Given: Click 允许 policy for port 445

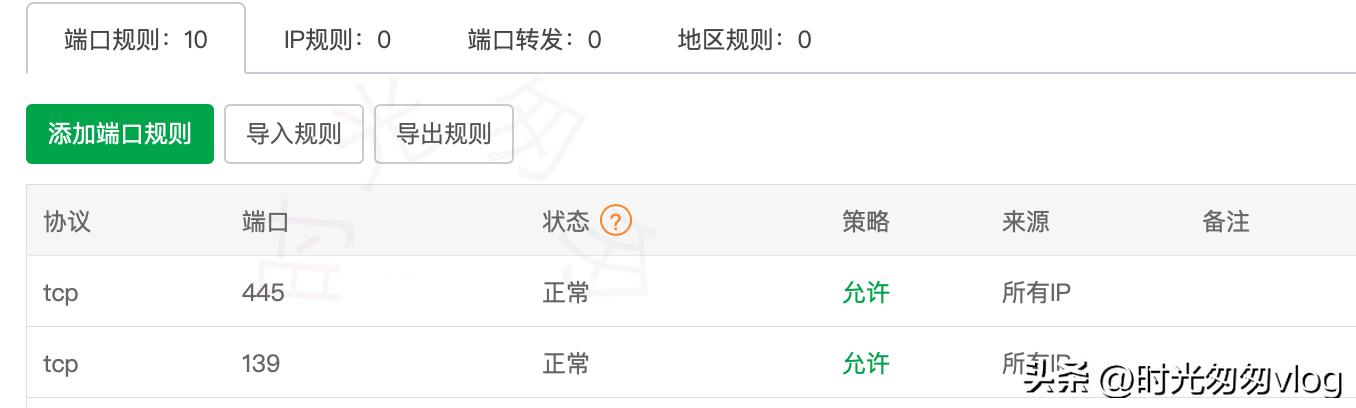Looking at the screenshot, I should 865,293.
